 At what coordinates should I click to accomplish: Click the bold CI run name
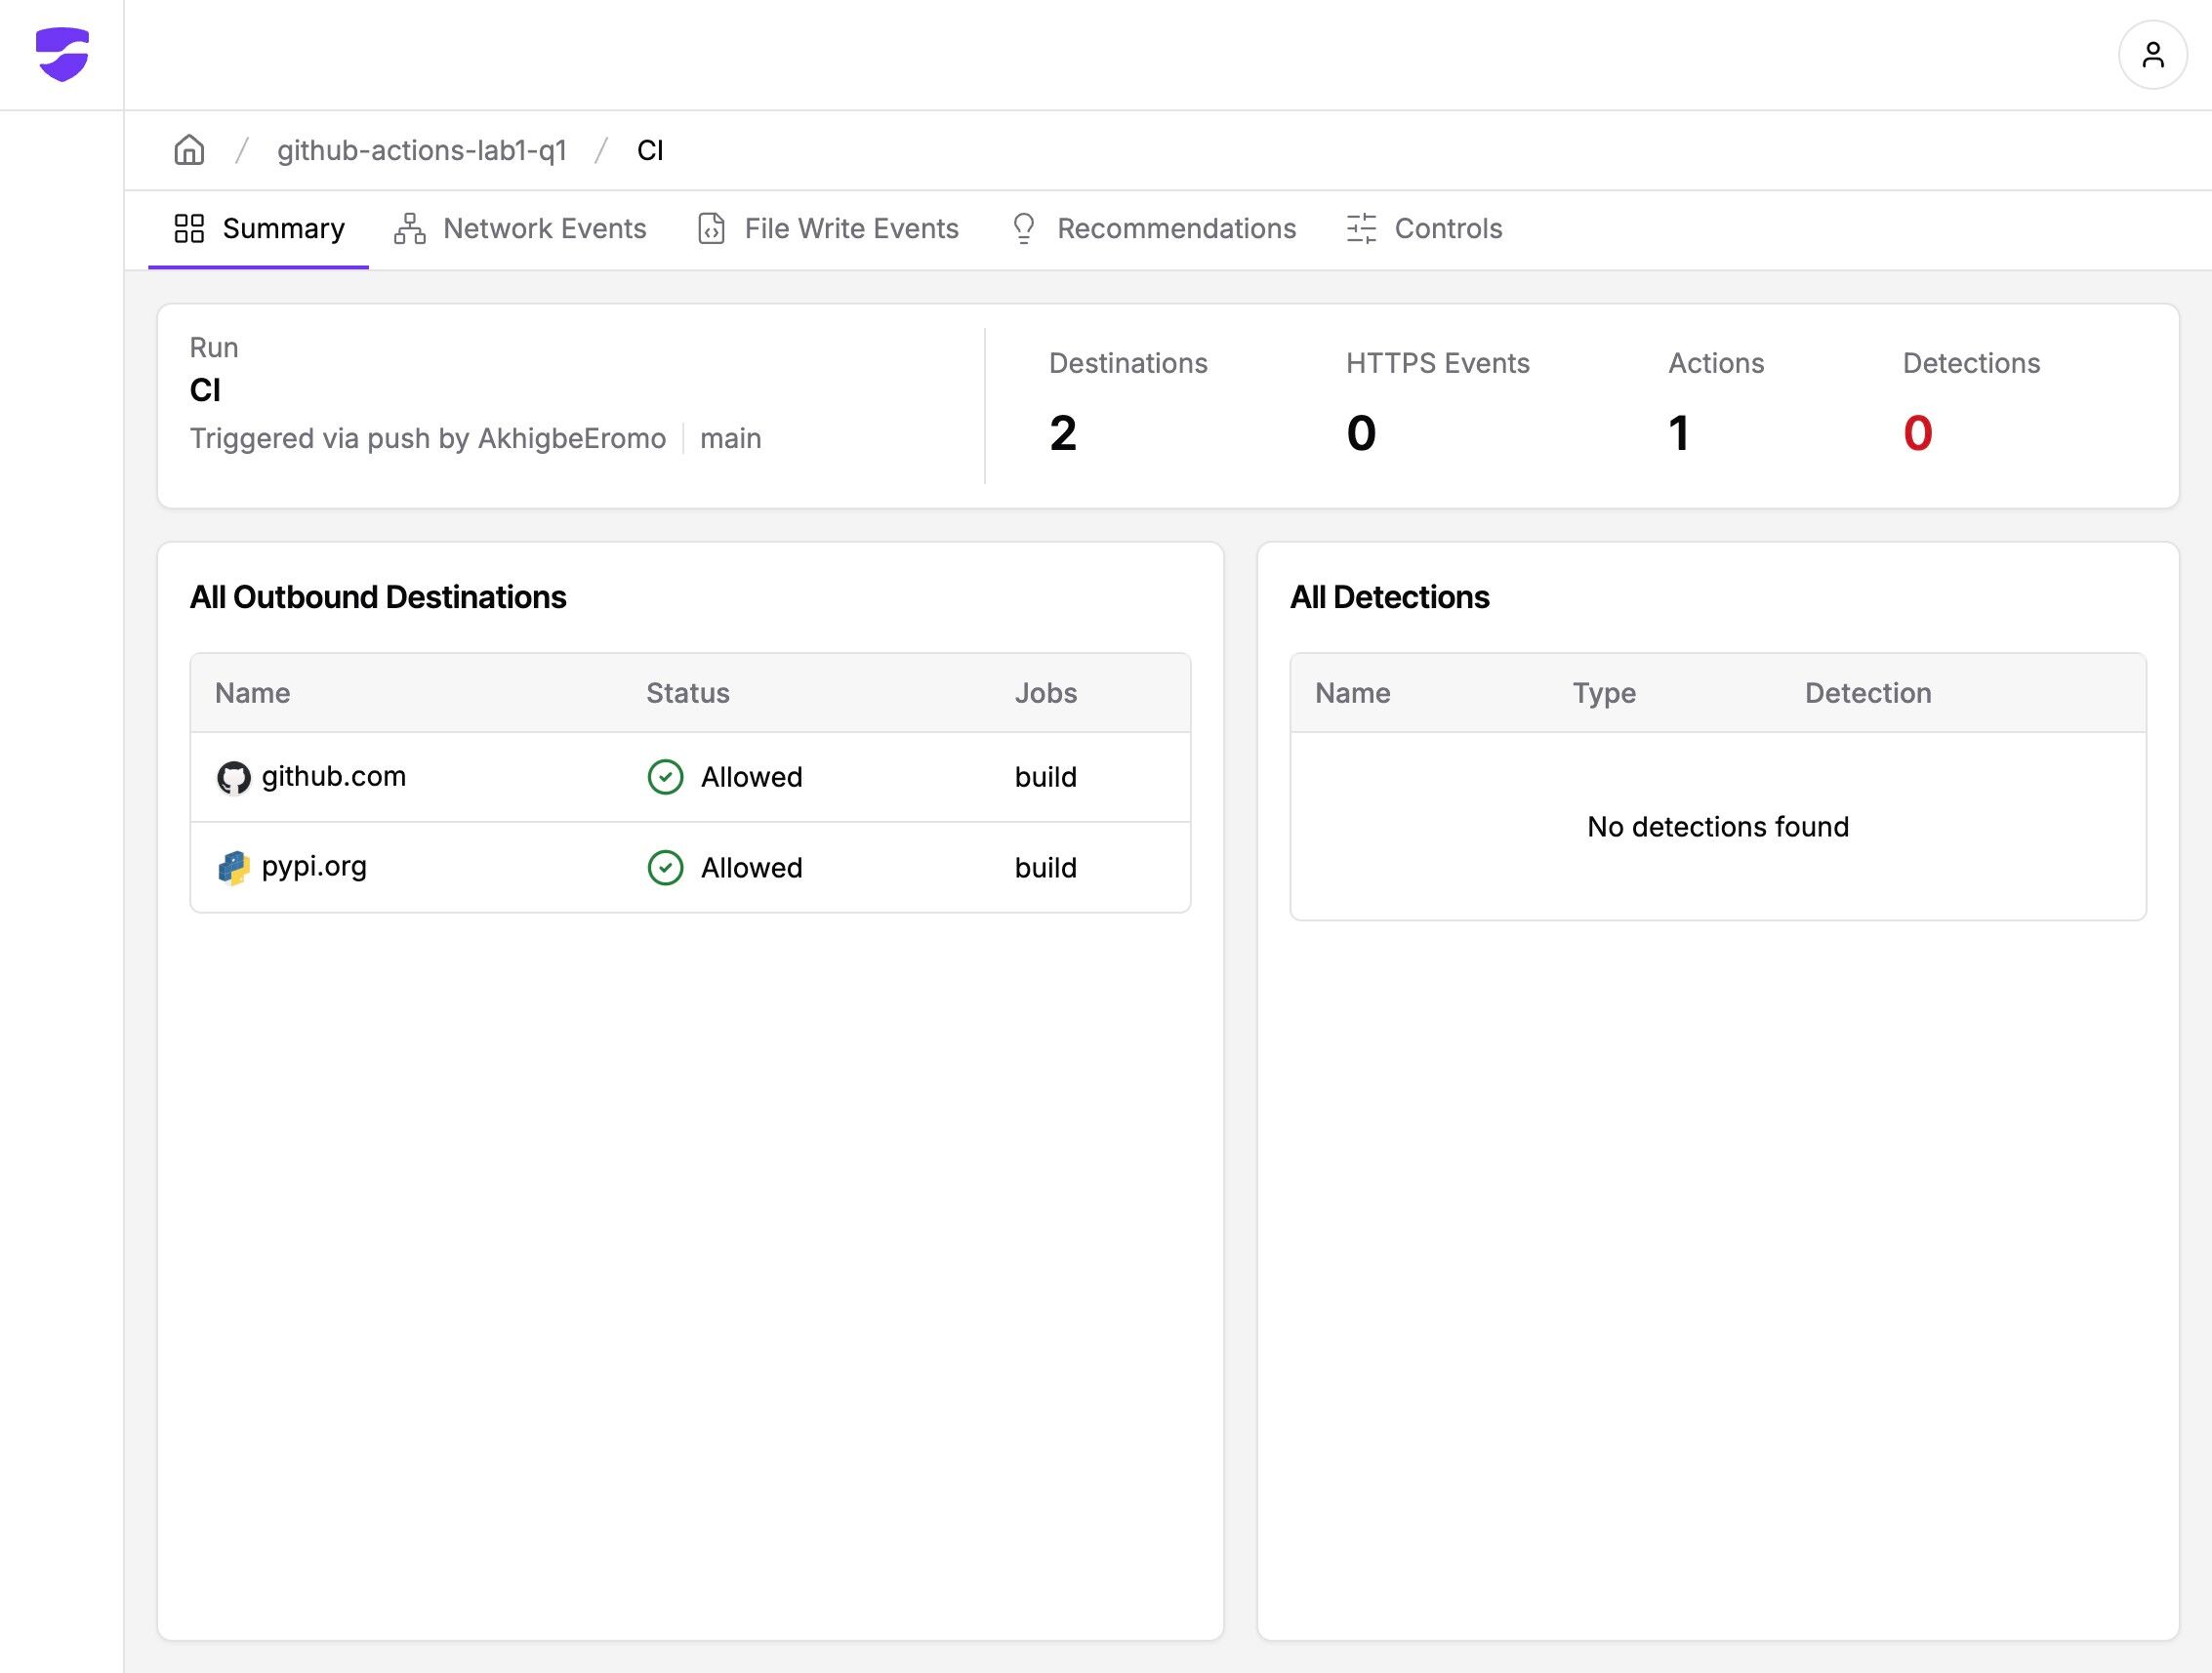pos(205,390)
